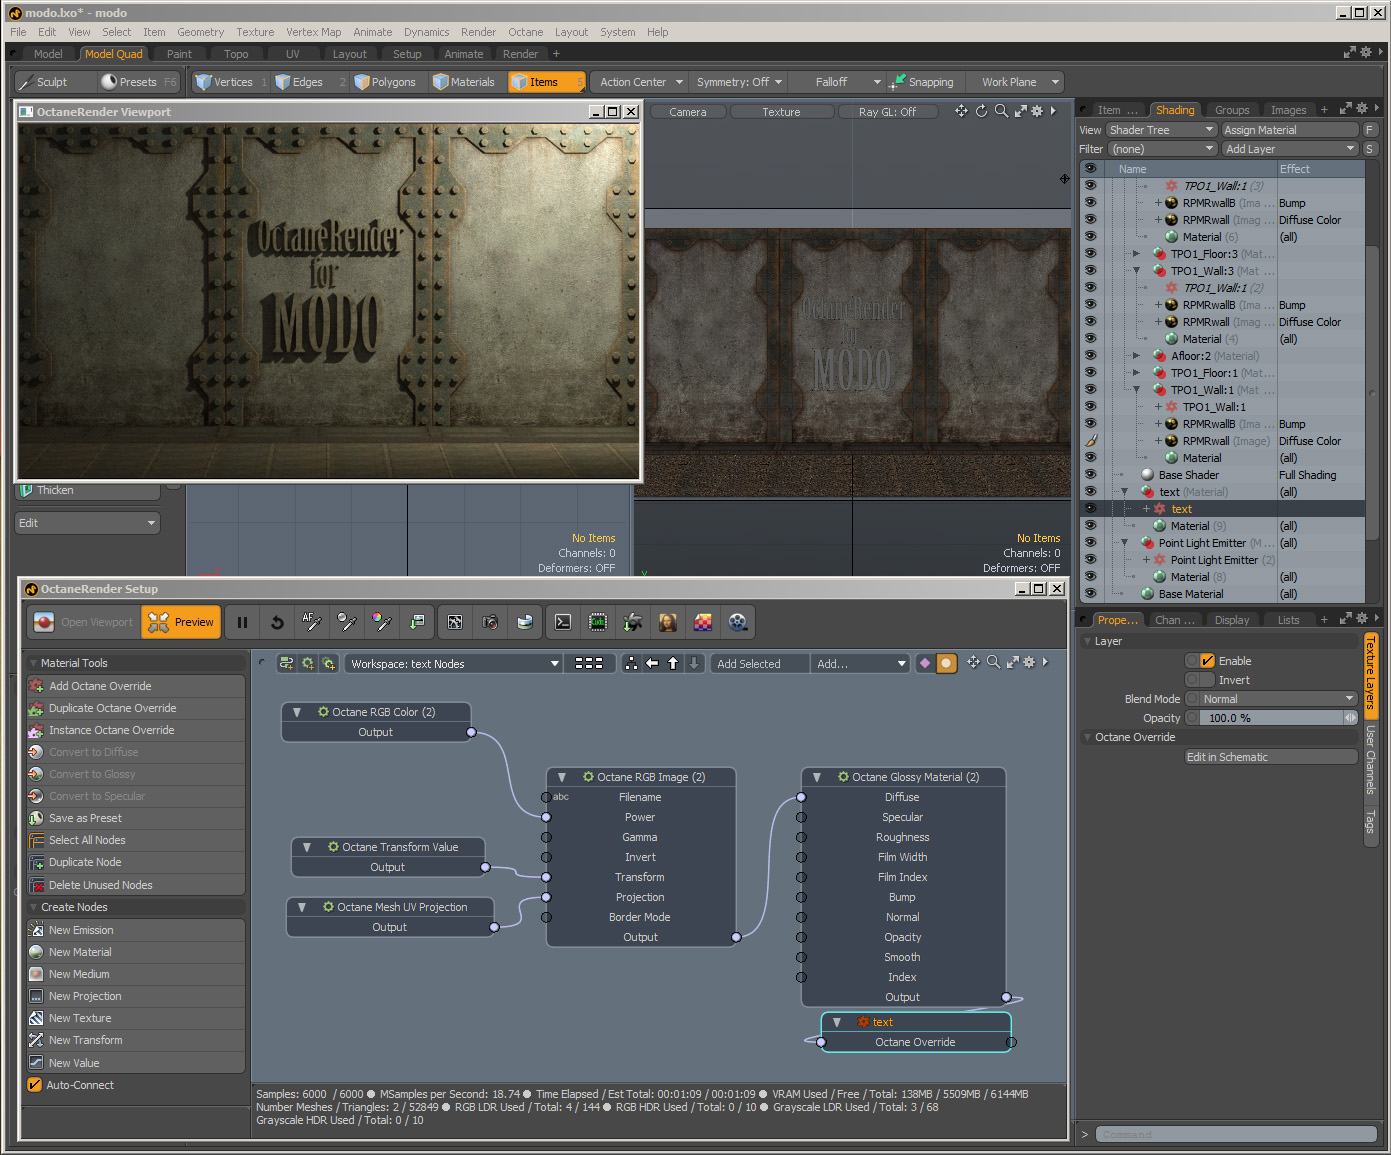Click the Edit in Schematic button
Viewport: 1391px width, 1155px height.
(1270, 757)
